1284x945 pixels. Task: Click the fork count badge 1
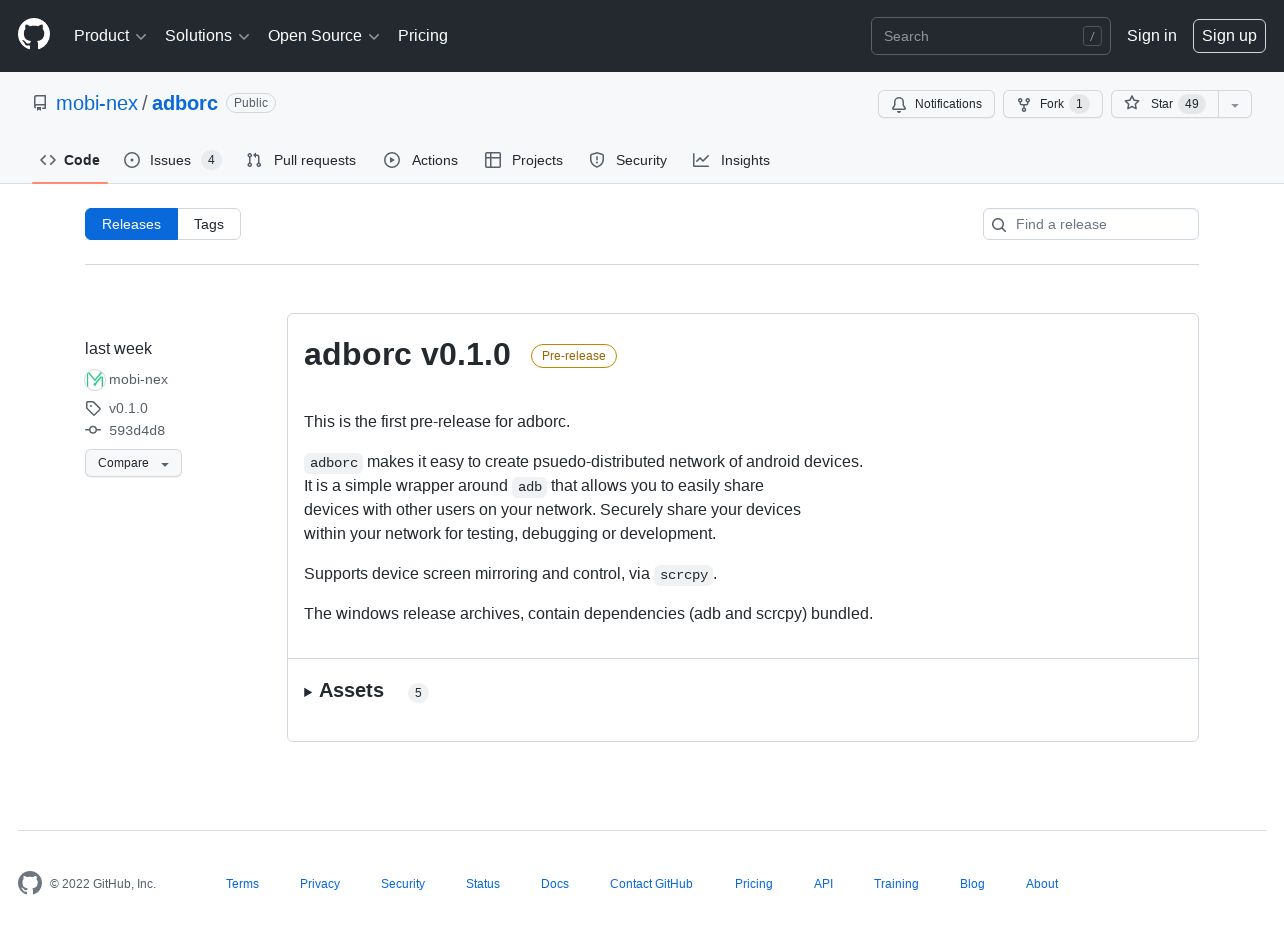click(x=1079, y=104)
